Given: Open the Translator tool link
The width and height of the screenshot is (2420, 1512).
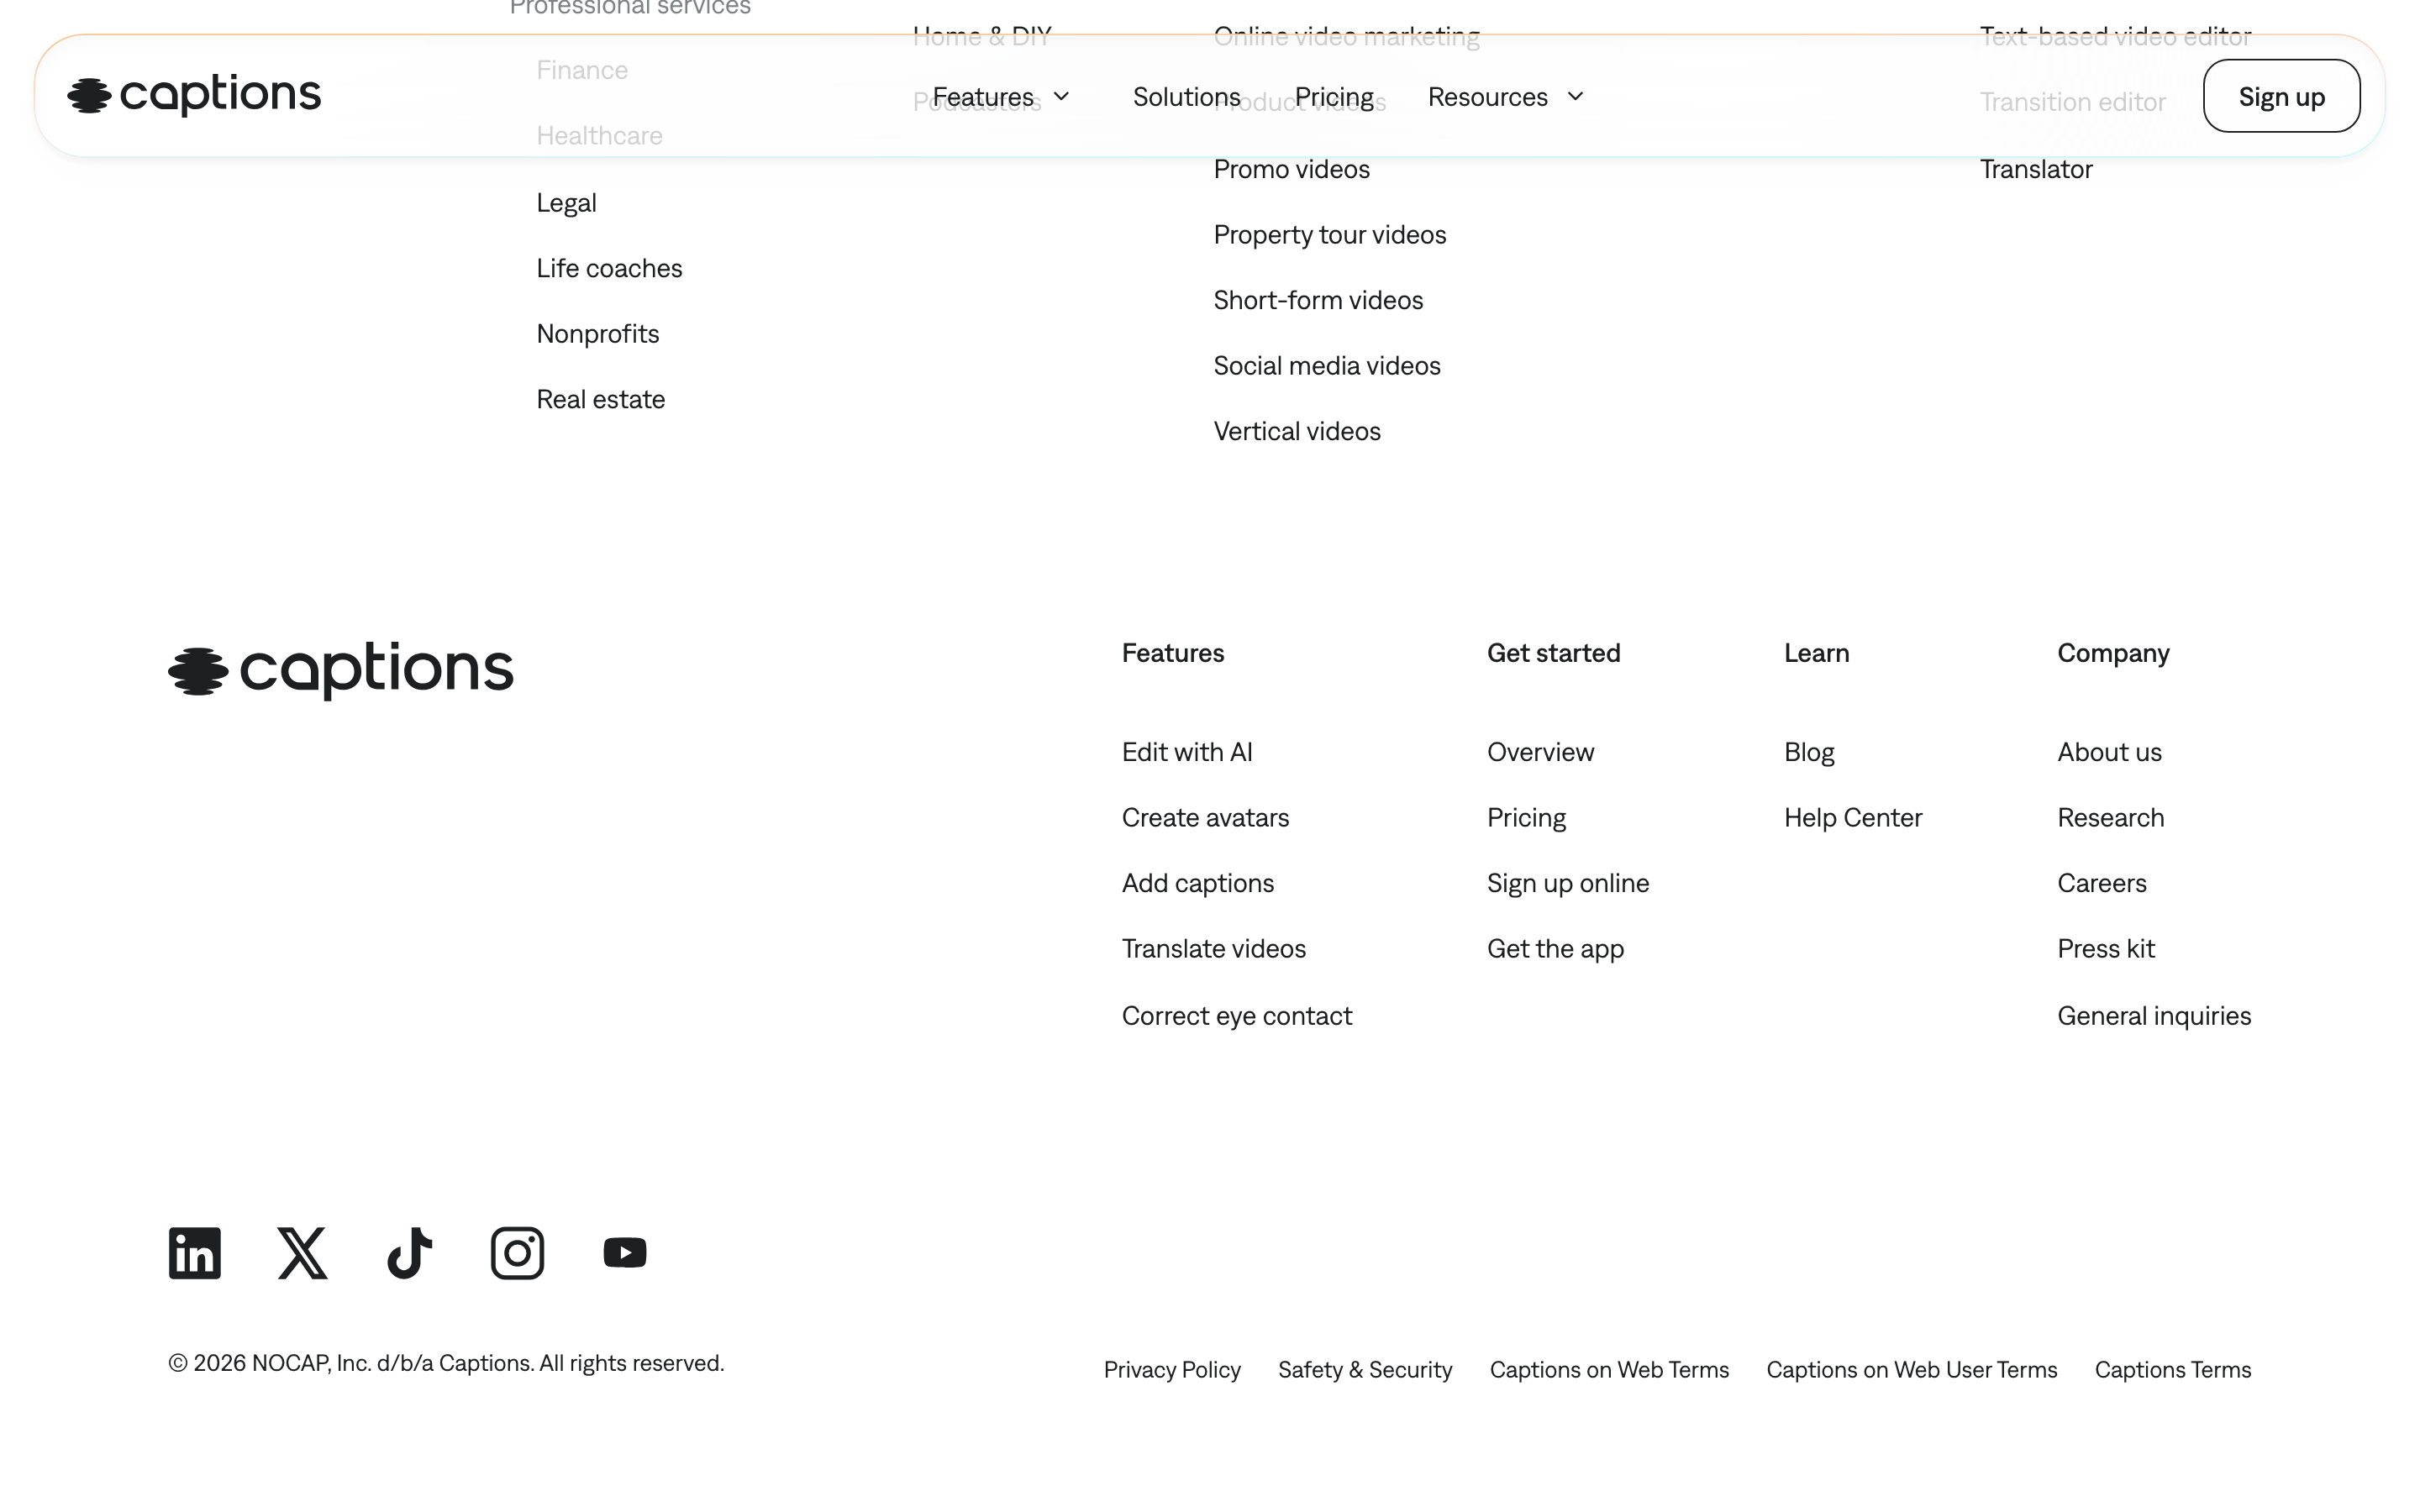Looking at the screenshot, I should tap(2035, 169).
